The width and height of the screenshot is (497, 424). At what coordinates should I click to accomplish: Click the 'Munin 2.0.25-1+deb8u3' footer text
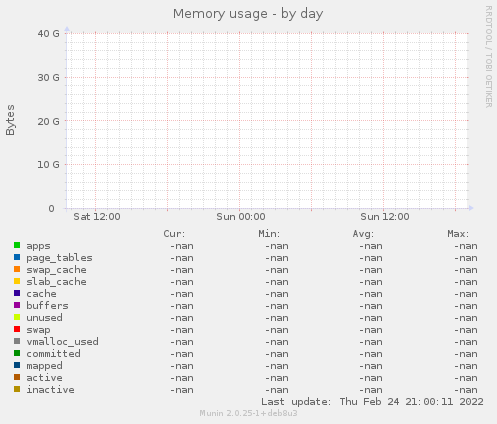click(x=248, y=413)
